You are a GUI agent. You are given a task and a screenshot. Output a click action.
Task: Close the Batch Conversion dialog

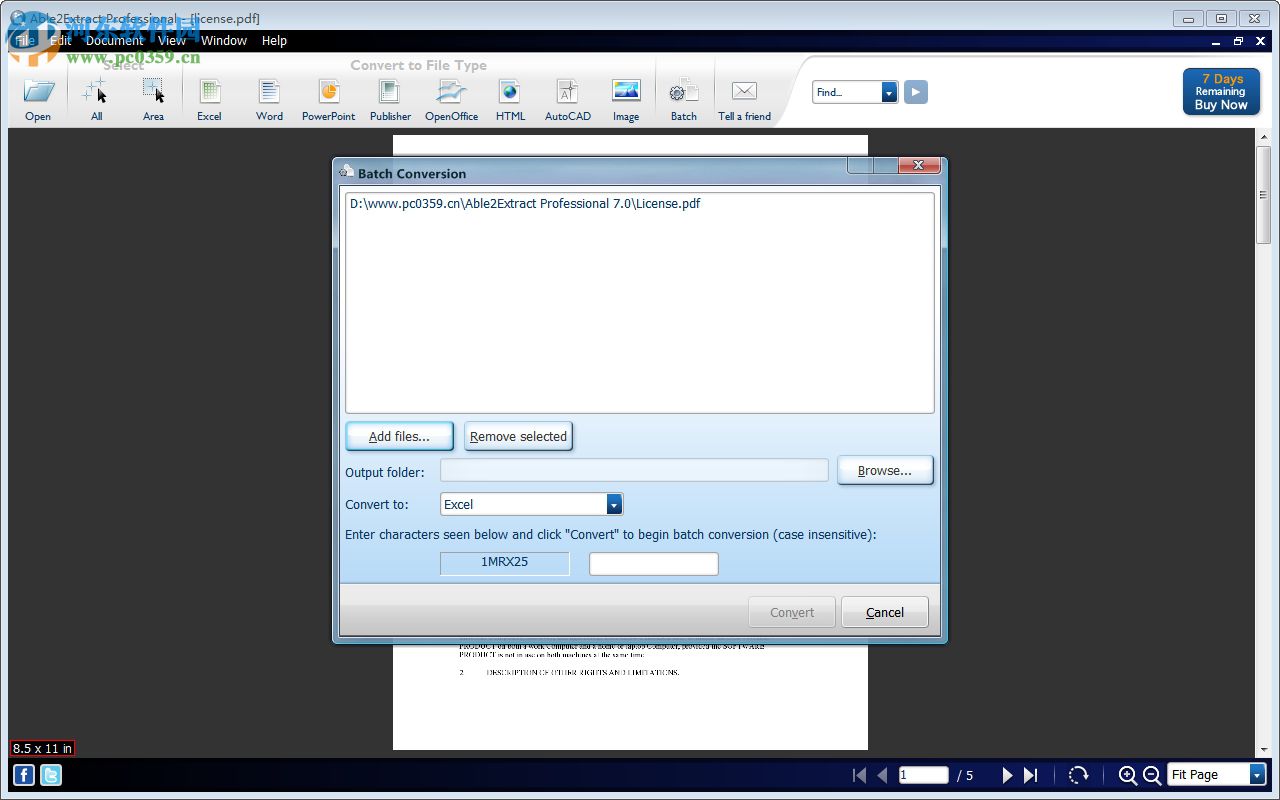(918, 166)
